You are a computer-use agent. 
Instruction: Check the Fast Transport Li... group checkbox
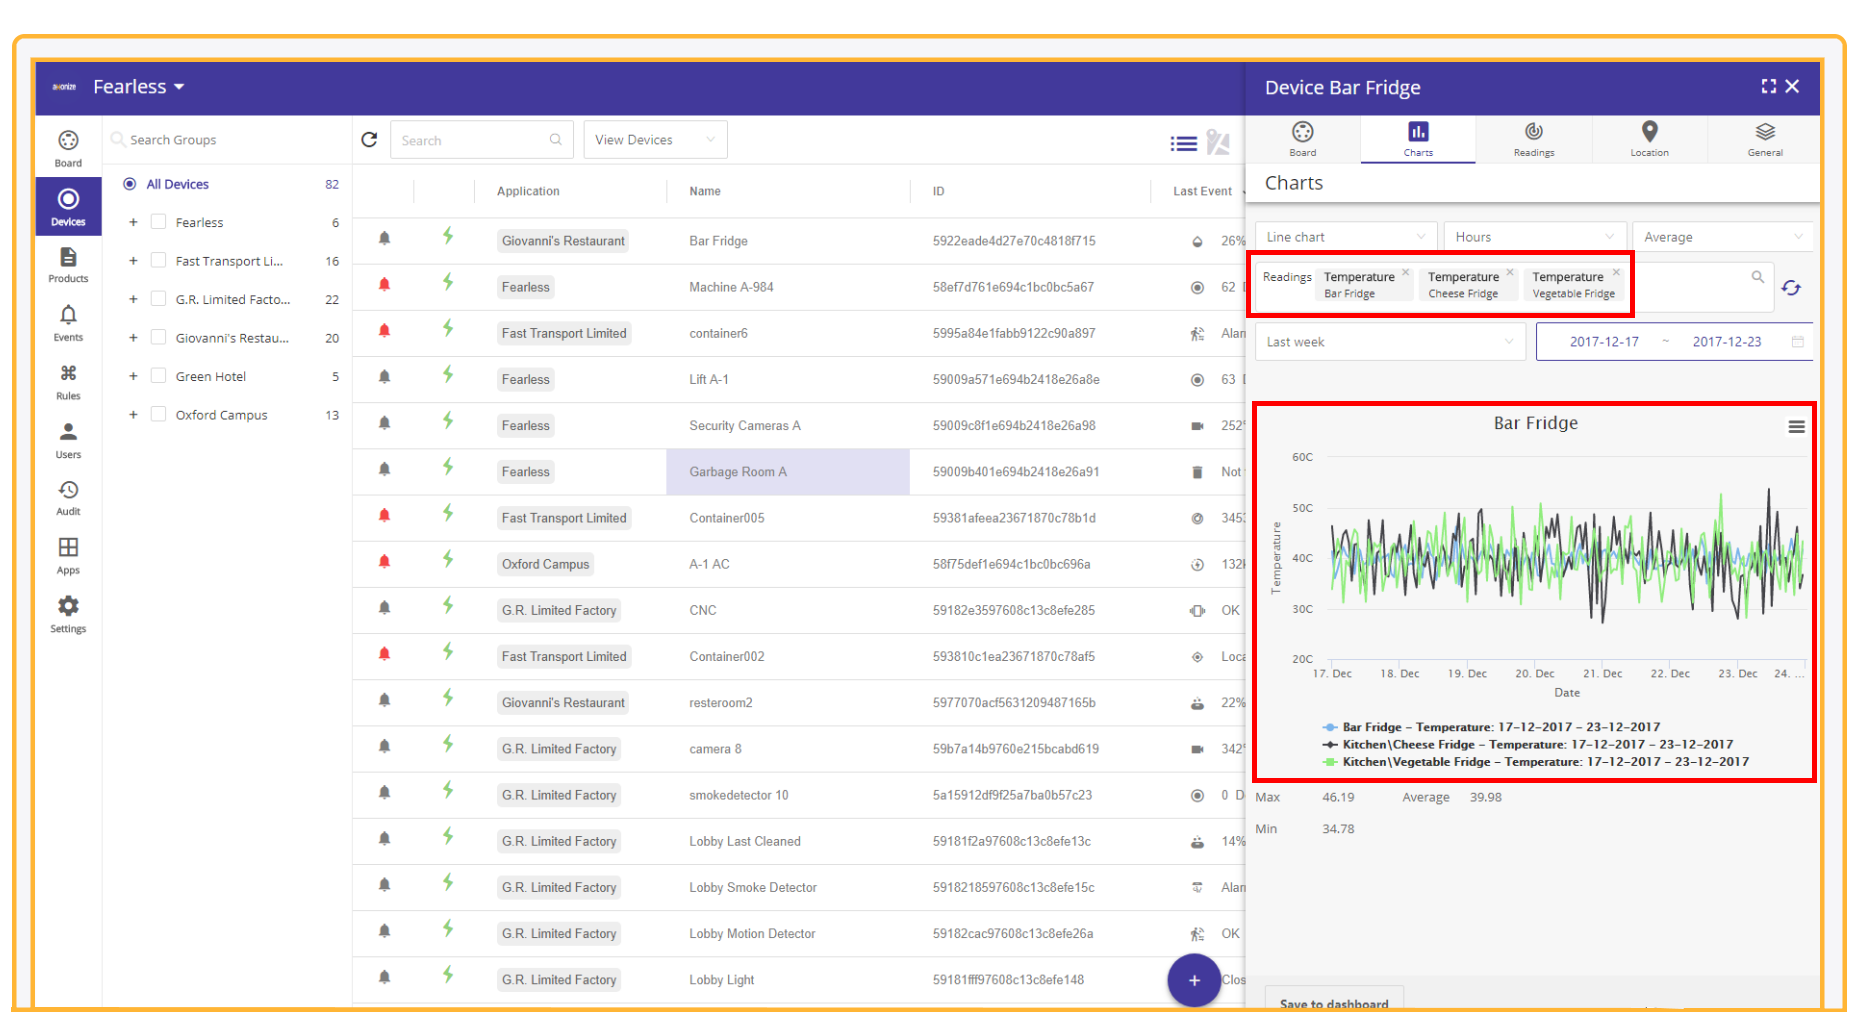[158, 260]
